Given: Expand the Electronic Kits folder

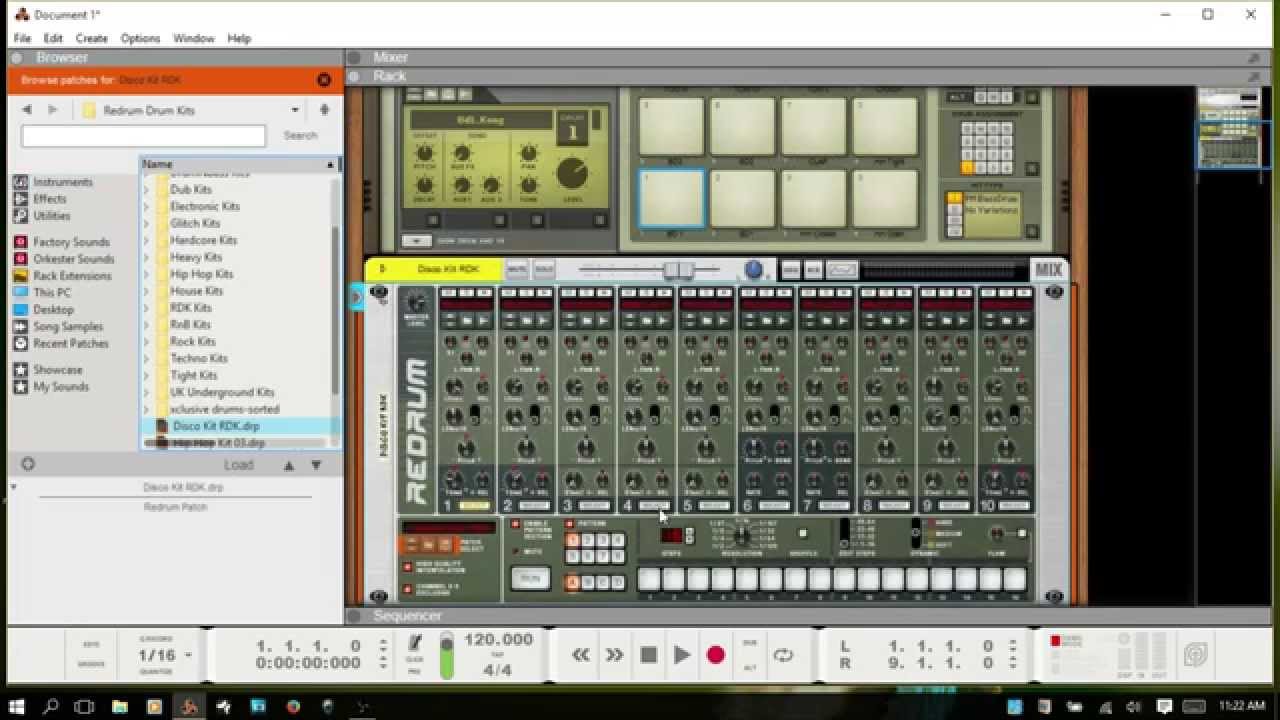Looking at the screenshot, I should (x=147, y=207).
